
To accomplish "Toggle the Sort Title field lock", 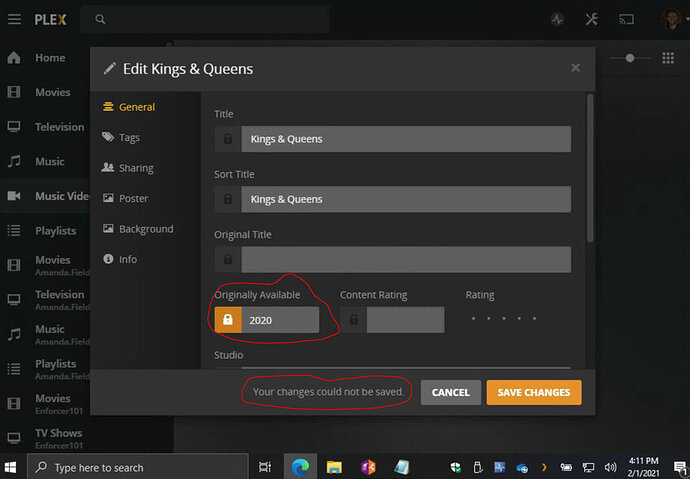I will (x=228, y=199).
